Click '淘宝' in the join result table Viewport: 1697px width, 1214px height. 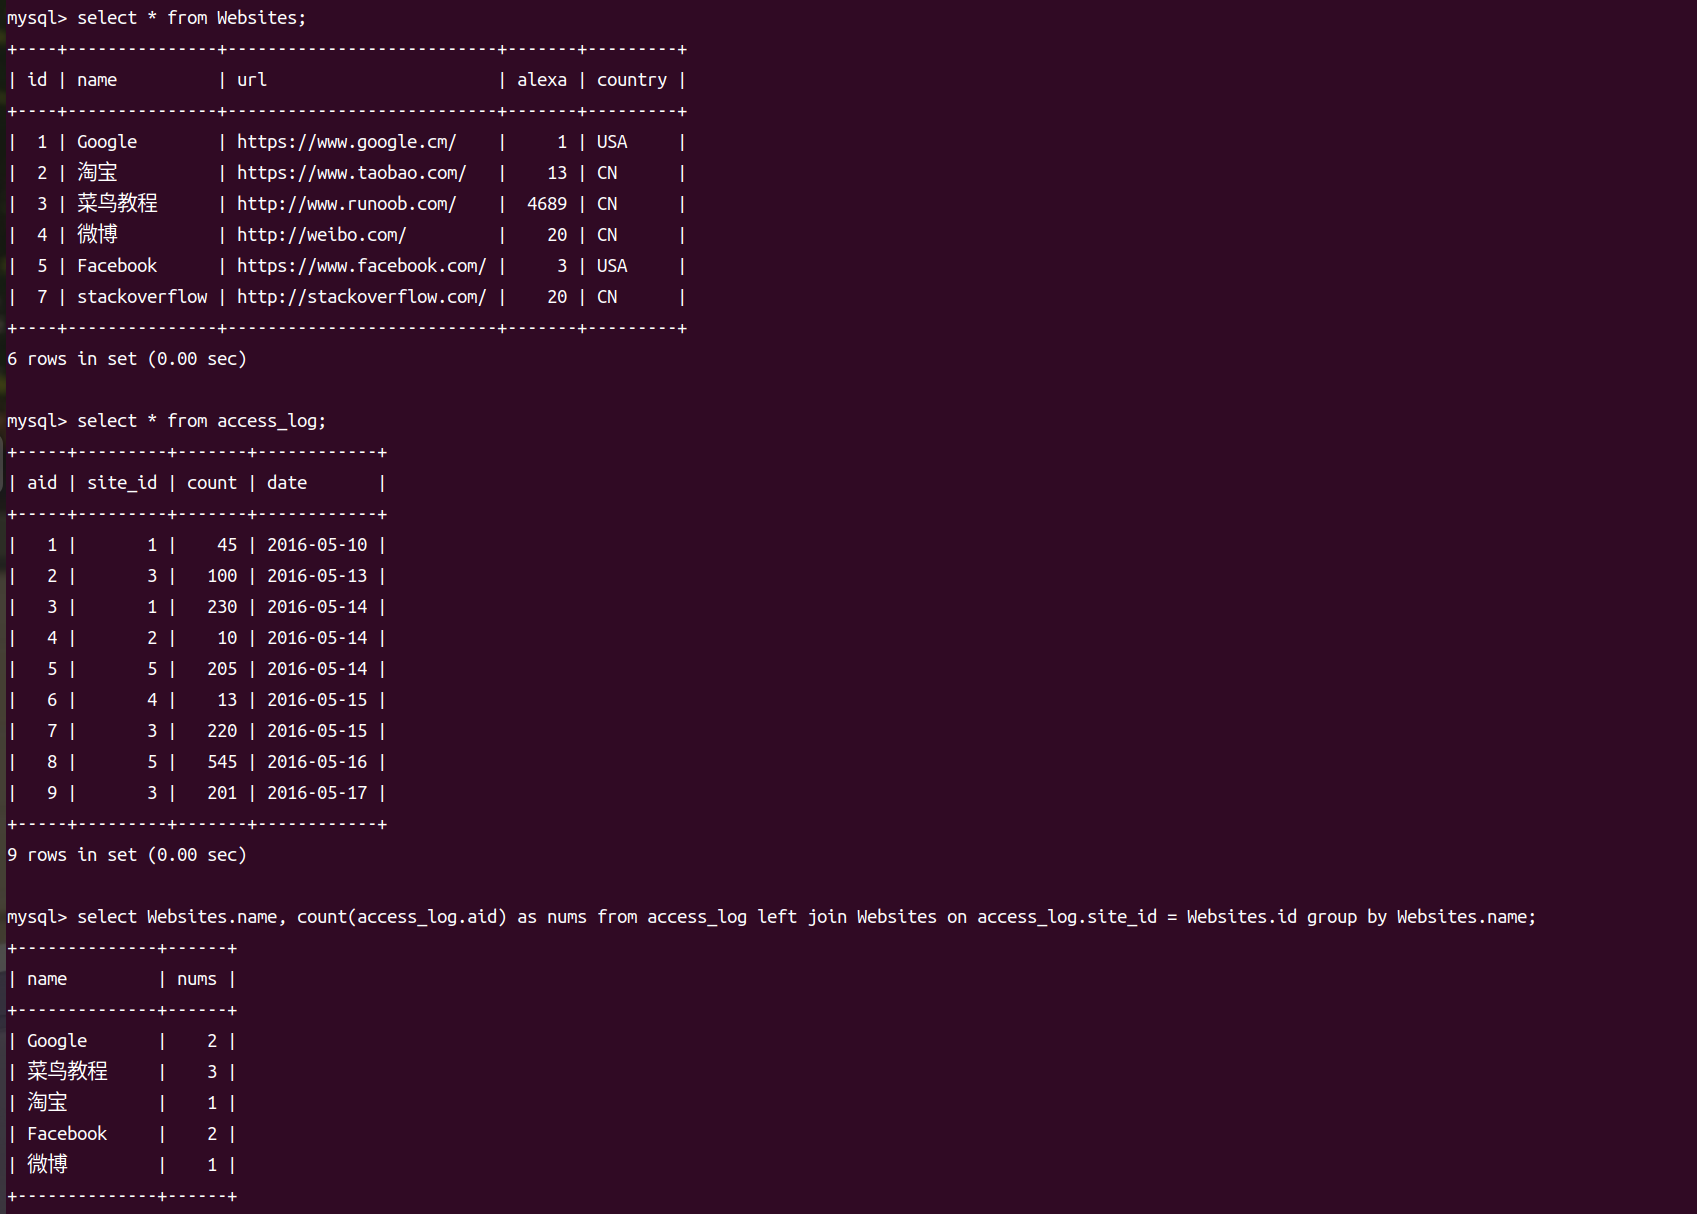pos(47,1103)
